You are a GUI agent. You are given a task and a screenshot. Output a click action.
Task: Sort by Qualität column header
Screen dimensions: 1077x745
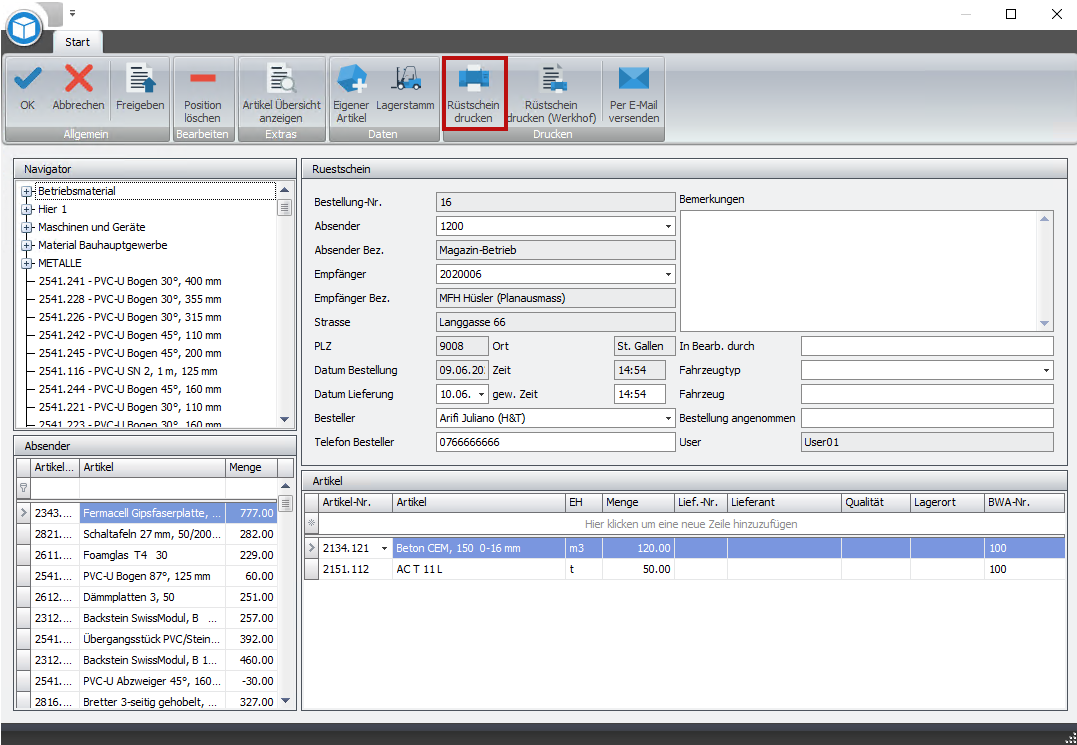tap(876, 503)
